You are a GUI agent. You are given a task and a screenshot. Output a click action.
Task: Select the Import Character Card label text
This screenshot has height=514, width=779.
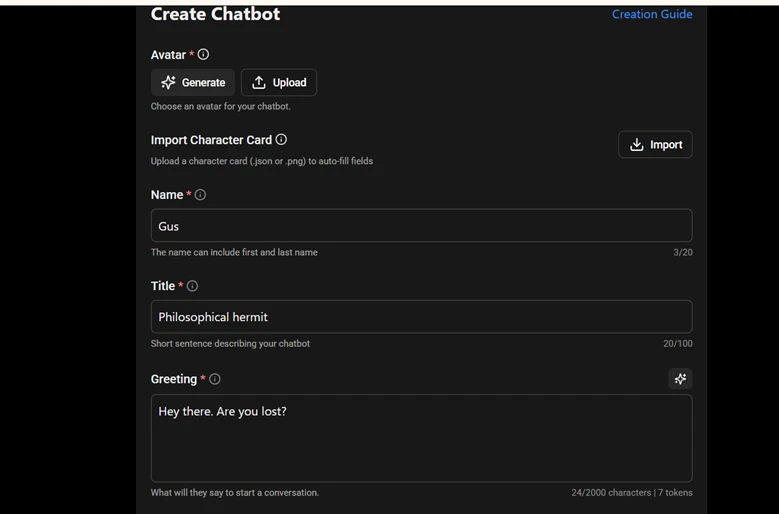[x=211, y=140]
